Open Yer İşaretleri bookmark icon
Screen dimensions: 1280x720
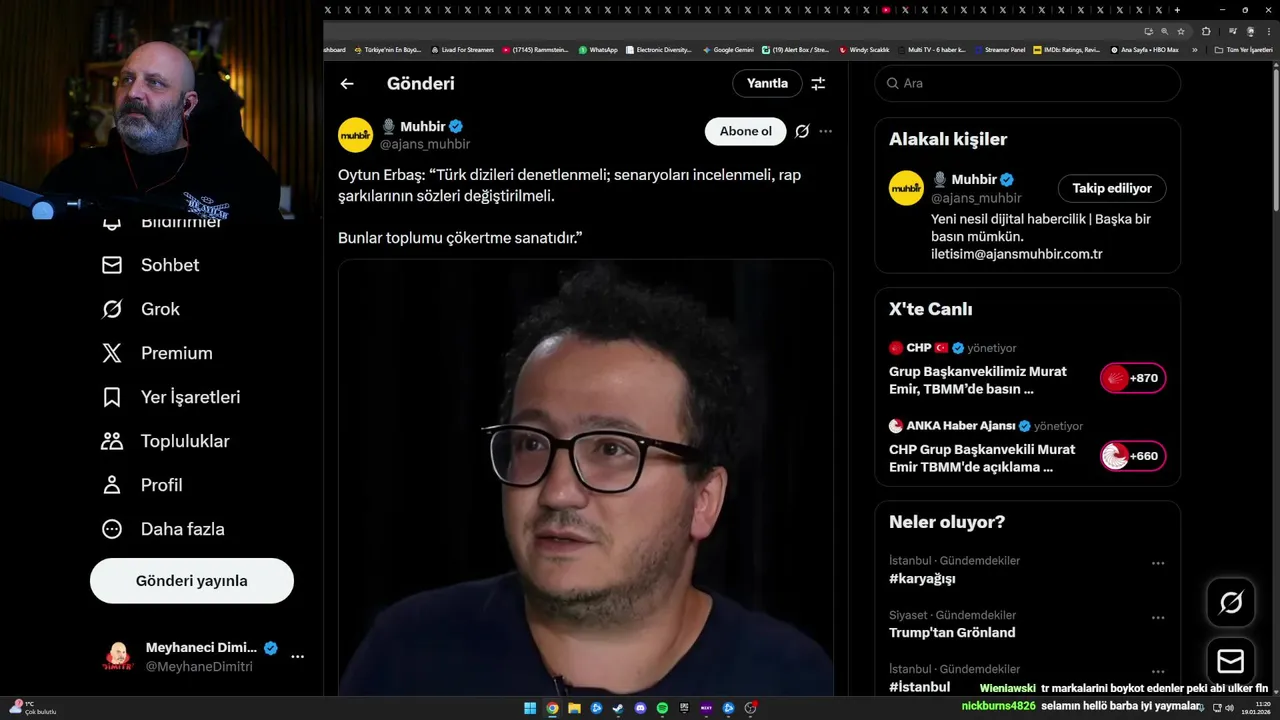112,397
